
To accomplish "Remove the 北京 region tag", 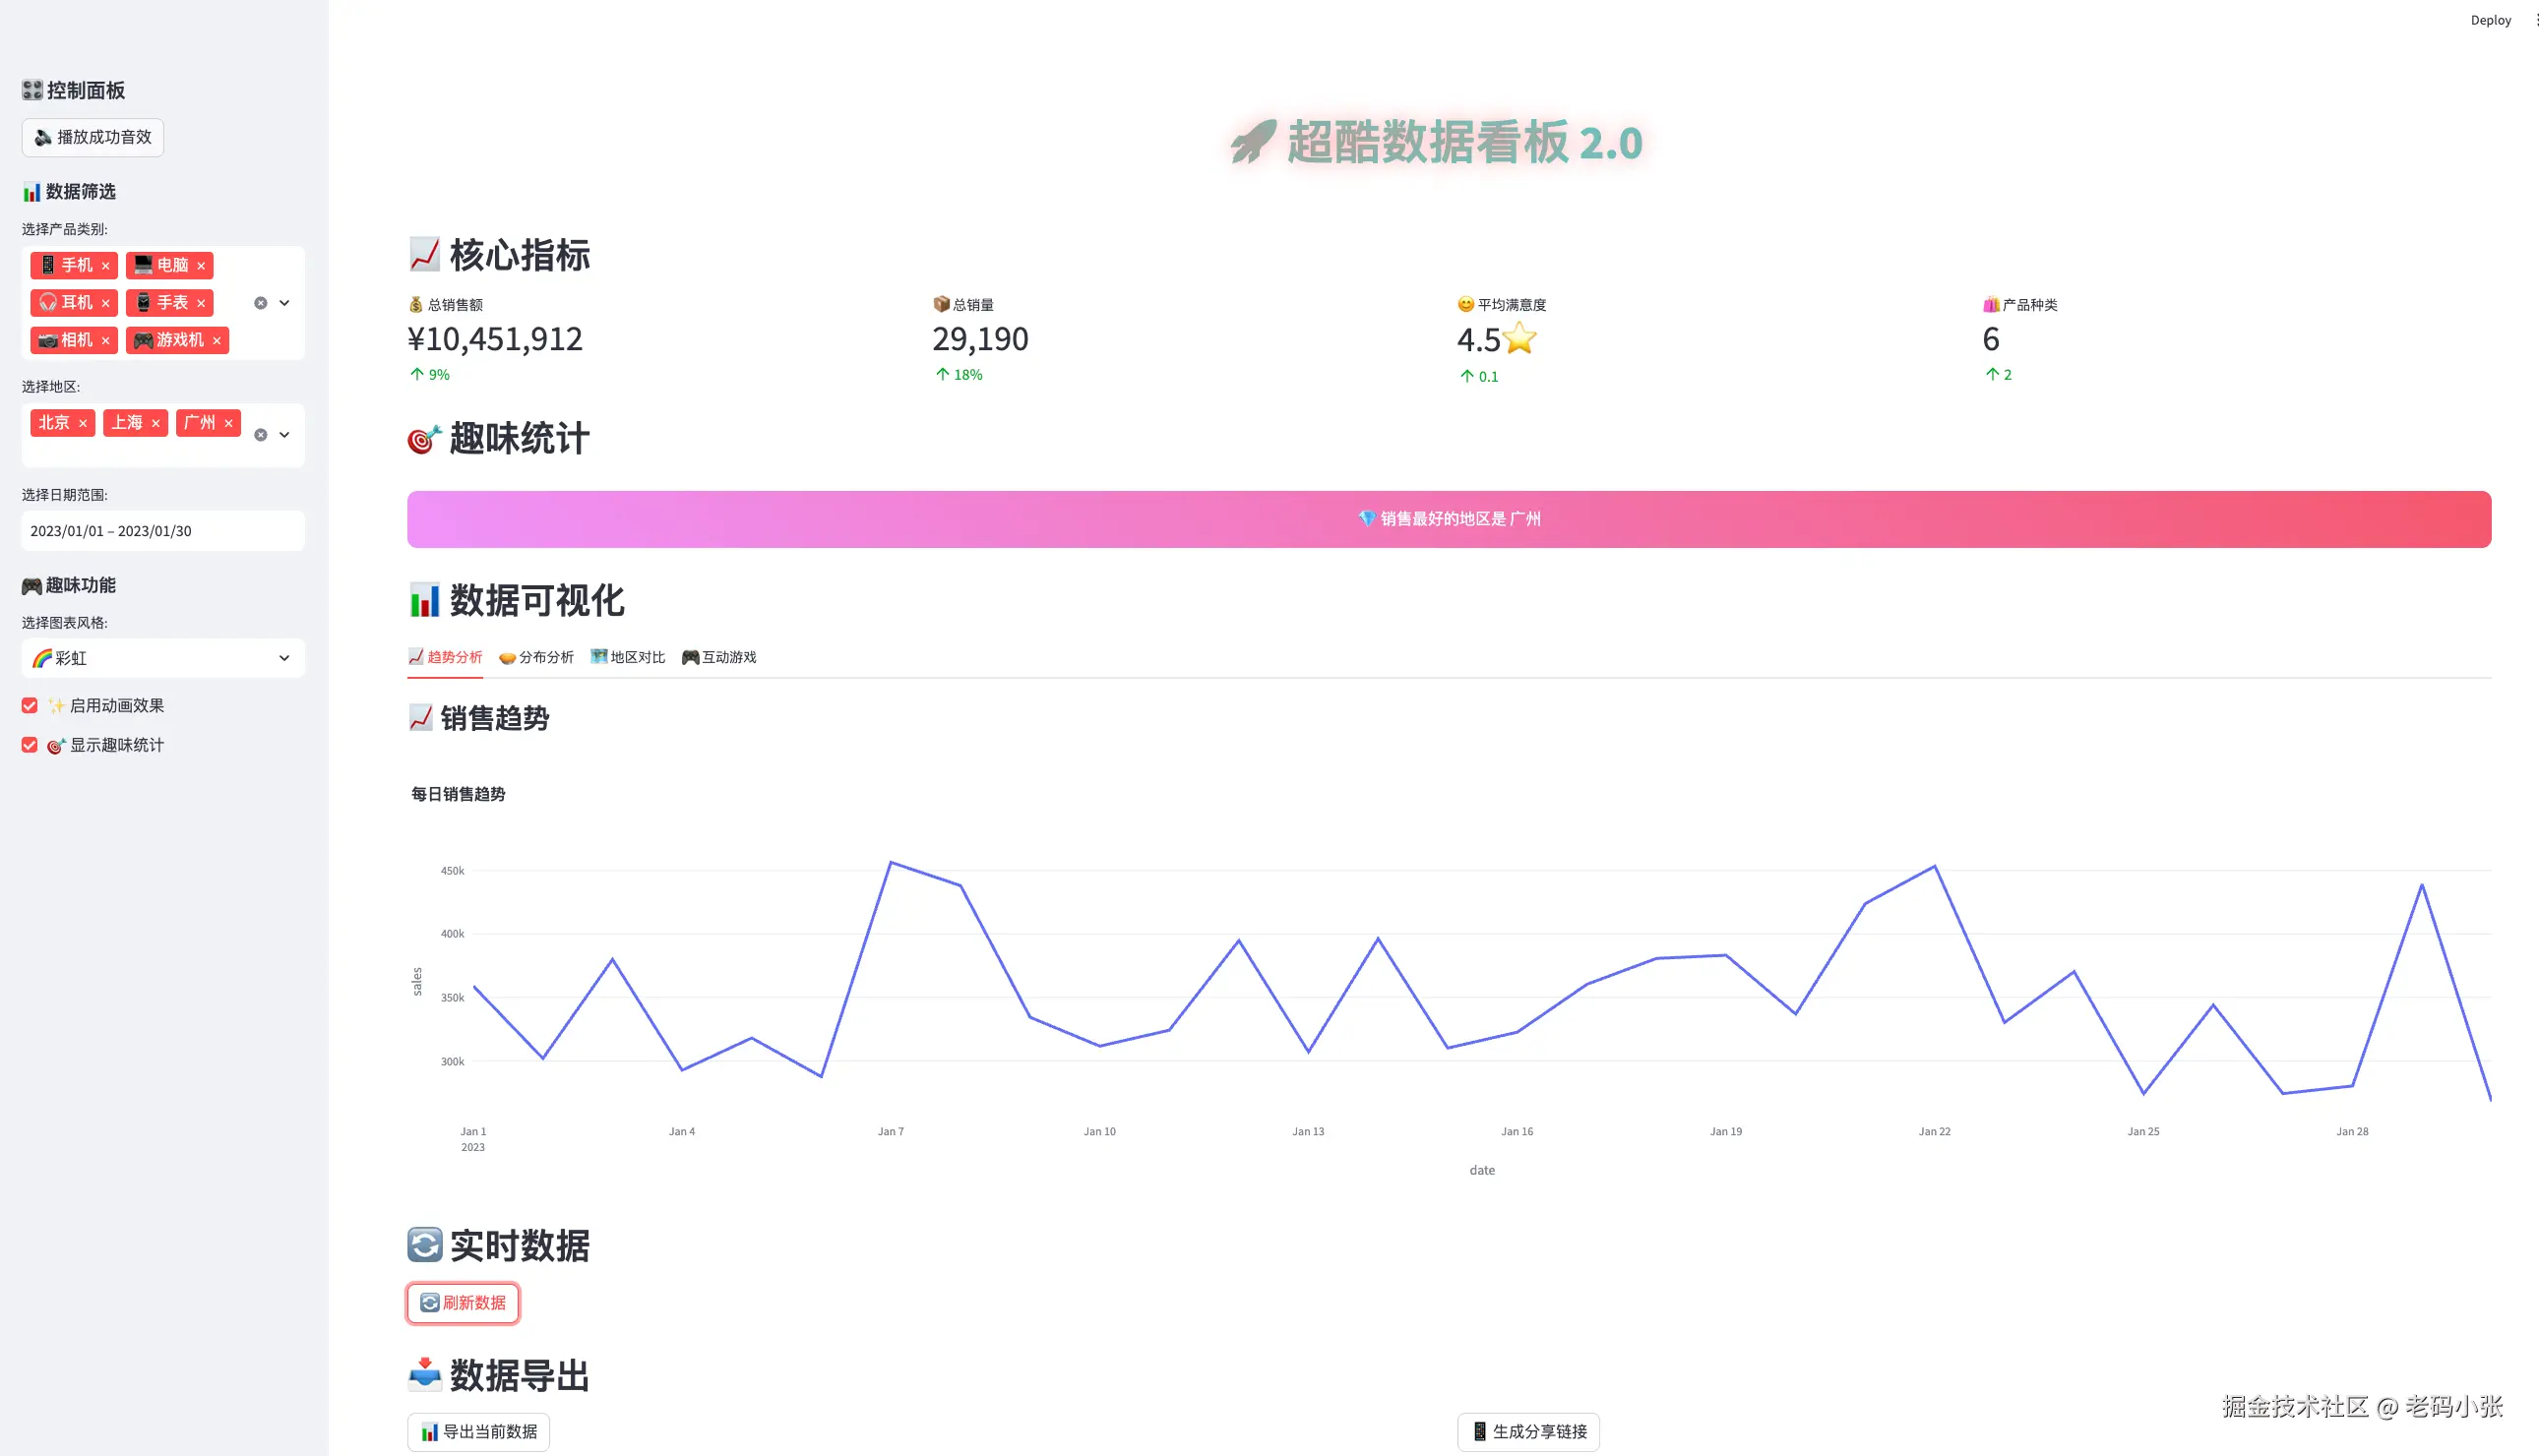I will click(x=83, y=424).
